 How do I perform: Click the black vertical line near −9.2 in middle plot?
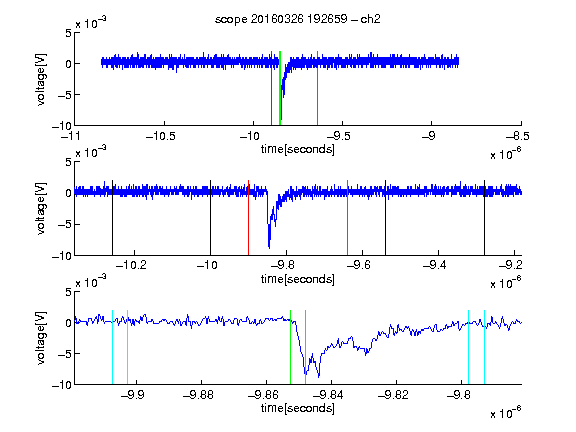click(484, 217)
